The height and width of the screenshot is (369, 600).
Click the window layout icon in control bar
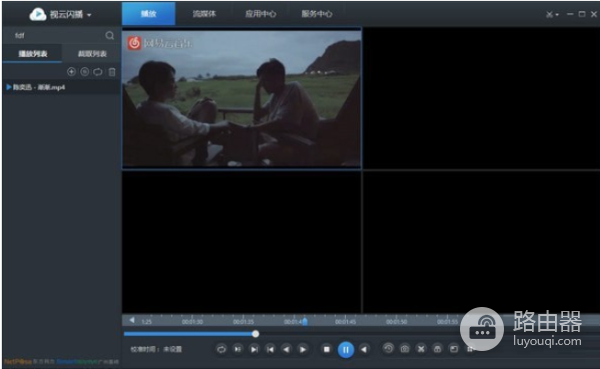(453, 349)
